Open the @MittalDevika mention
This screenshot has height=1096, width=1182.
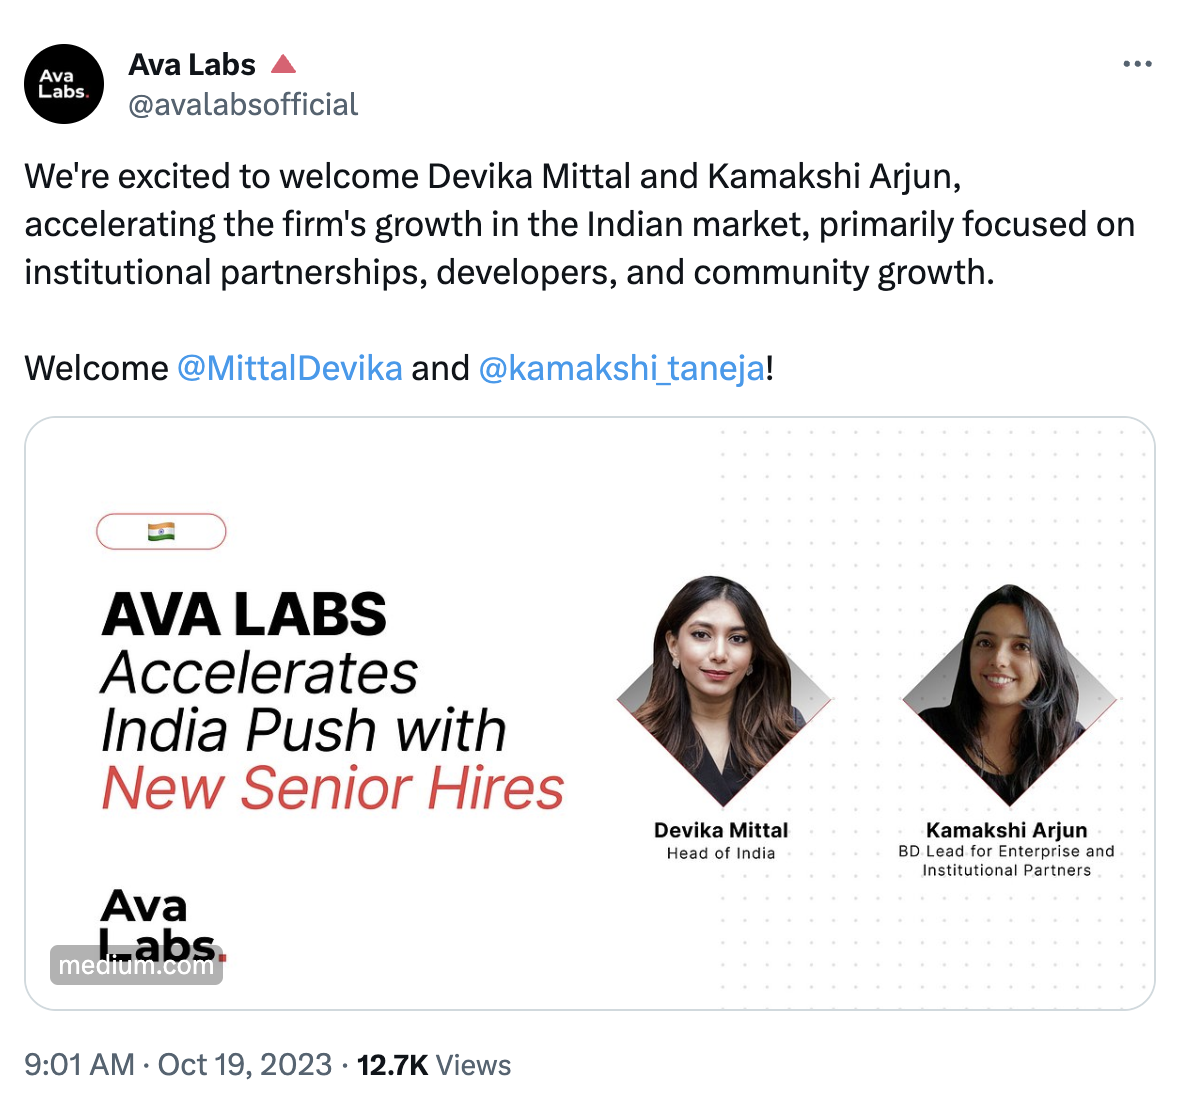(x=290, y=368)
